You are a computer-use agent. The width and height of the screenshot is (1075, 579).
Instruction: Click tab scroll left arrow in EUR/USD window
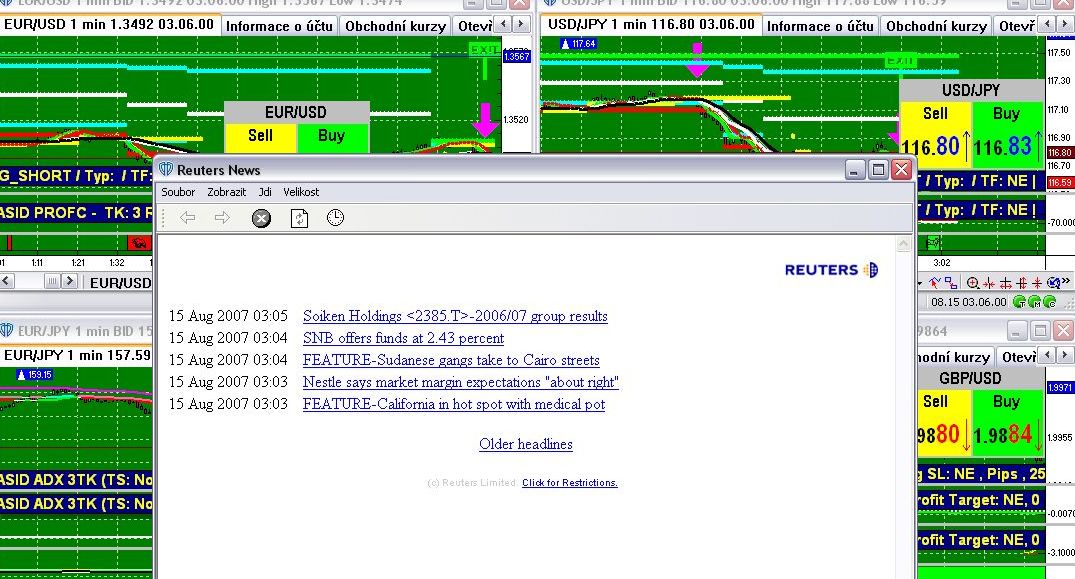pos(504,25)
